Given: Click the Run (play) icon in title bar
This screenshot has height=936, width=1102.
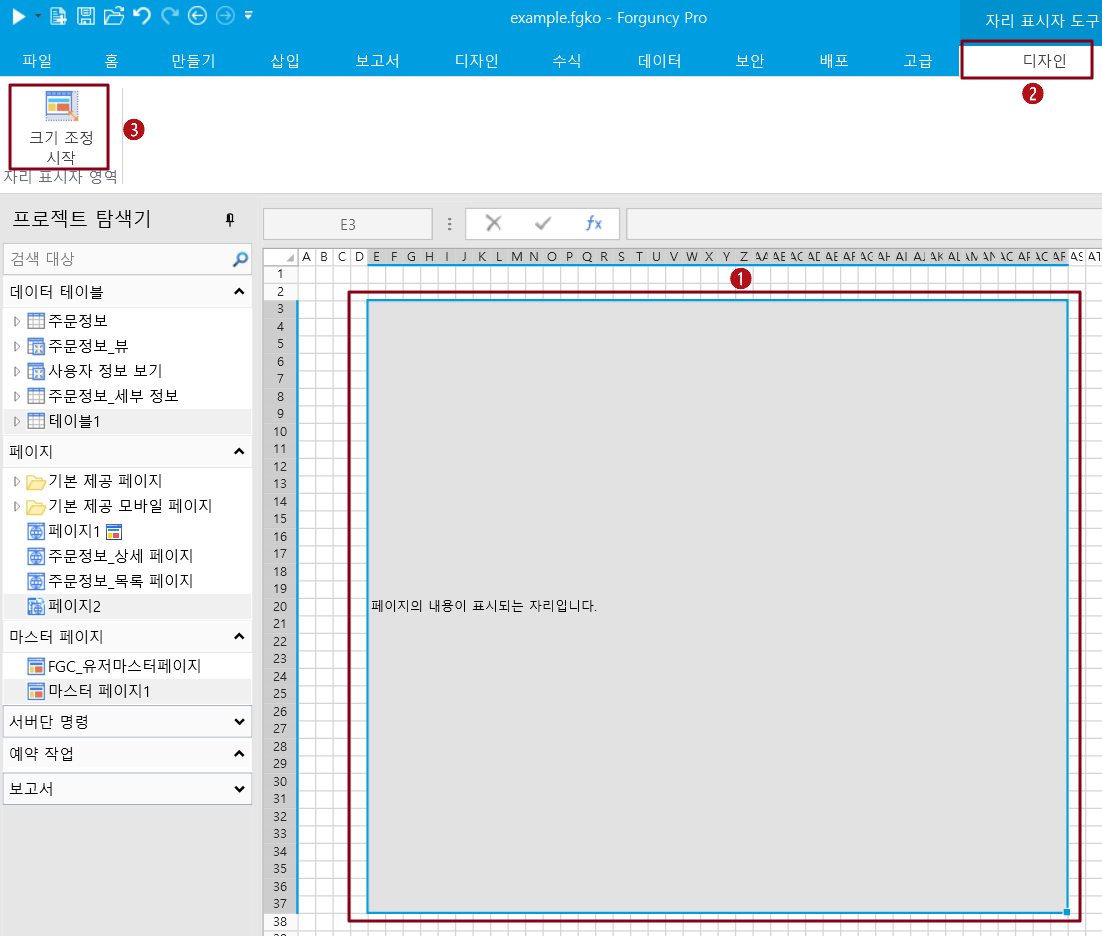Looking at the screenshot, I should [18, 15].
